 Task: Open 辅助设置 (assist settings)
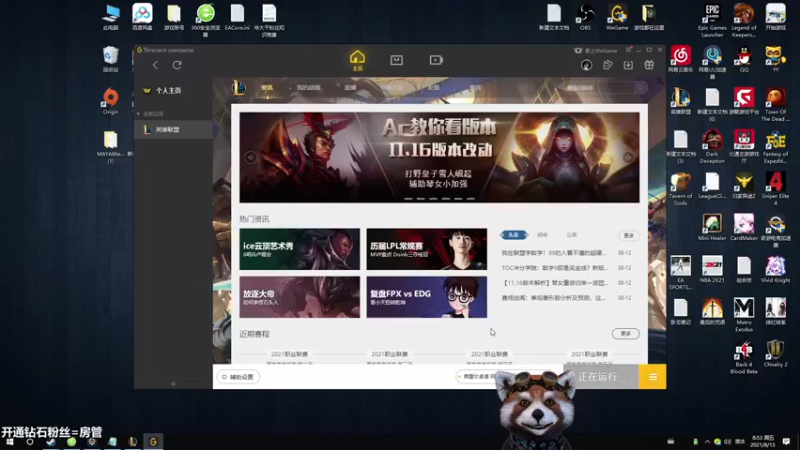point(238,377)
